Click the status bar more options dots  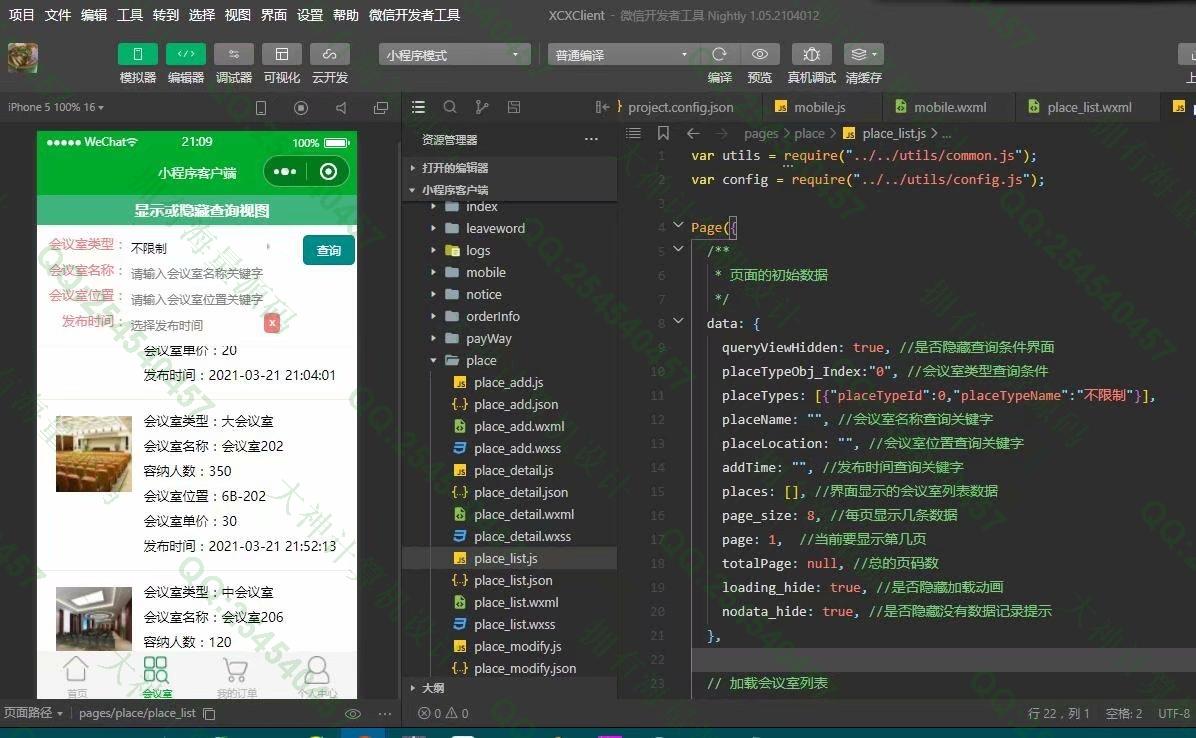384,714
